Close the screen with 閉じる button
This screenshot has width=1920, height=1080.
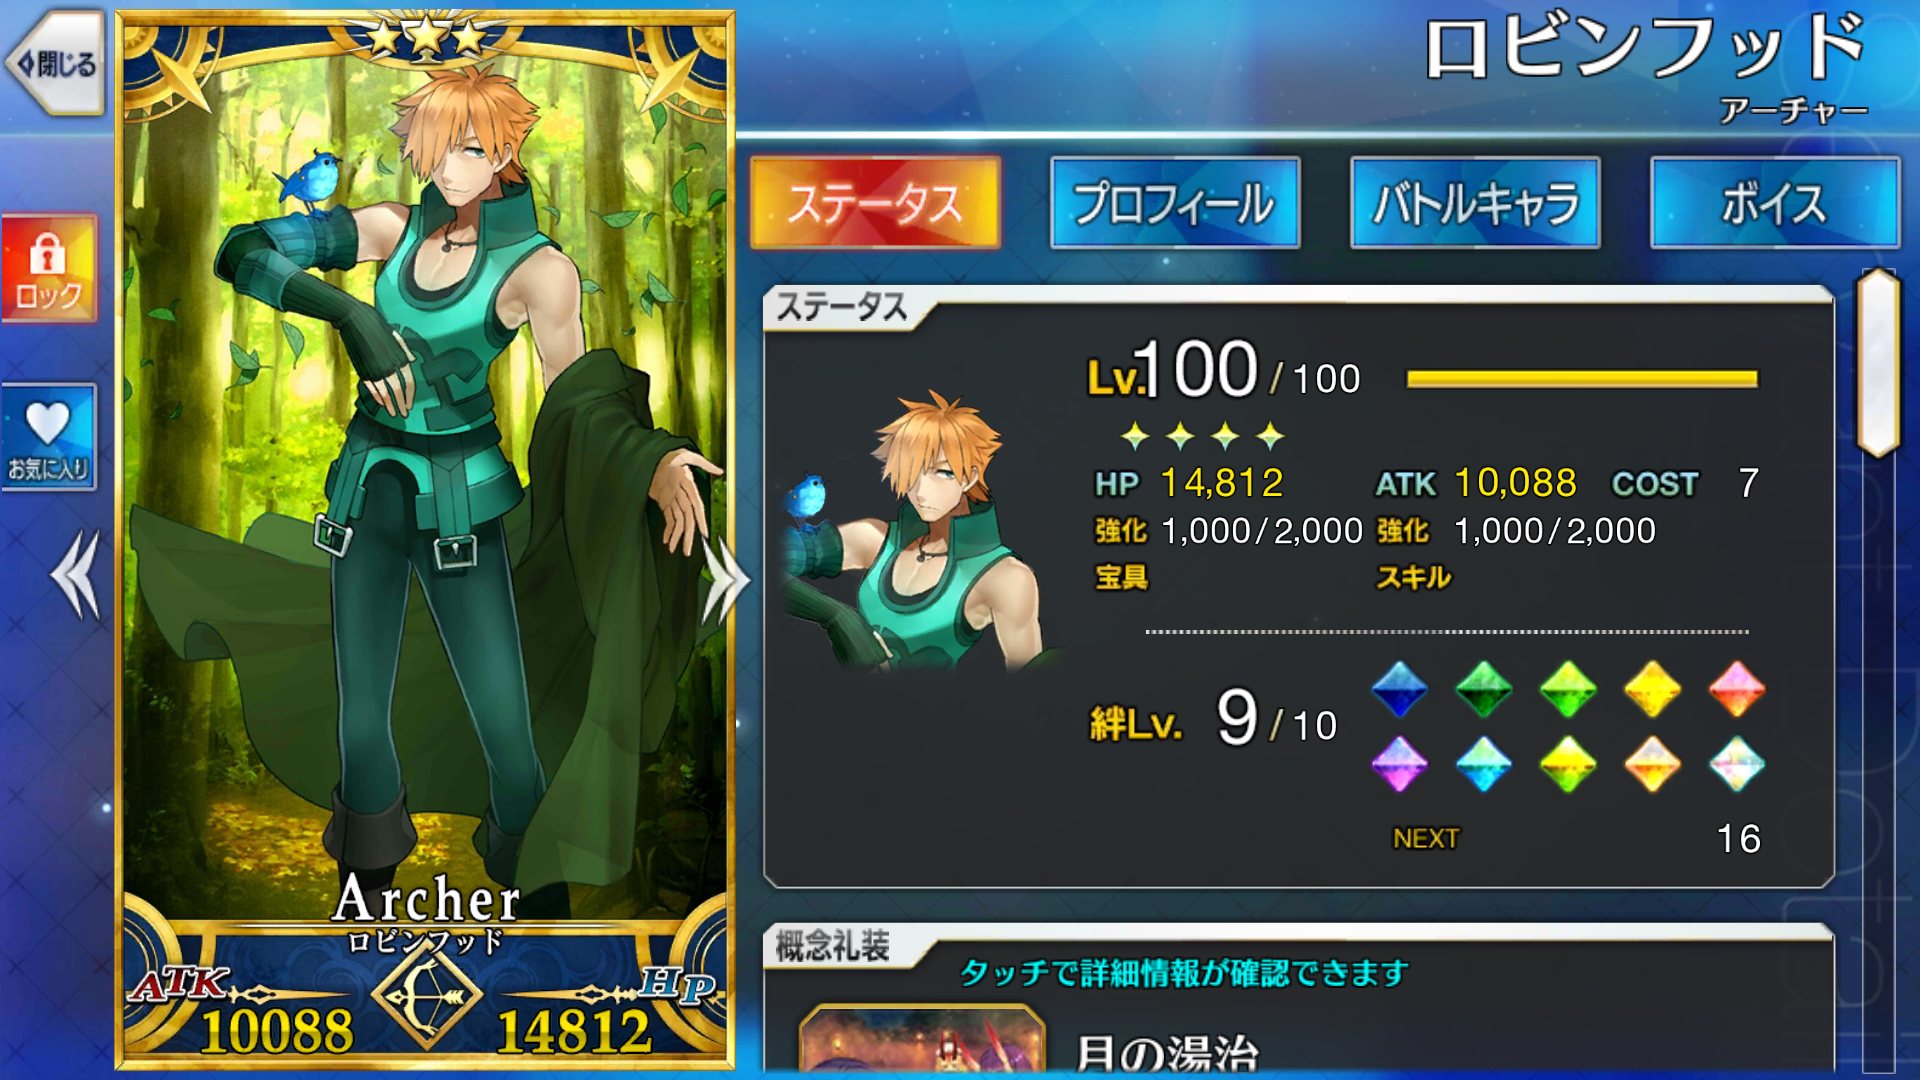tap(56, 64)
